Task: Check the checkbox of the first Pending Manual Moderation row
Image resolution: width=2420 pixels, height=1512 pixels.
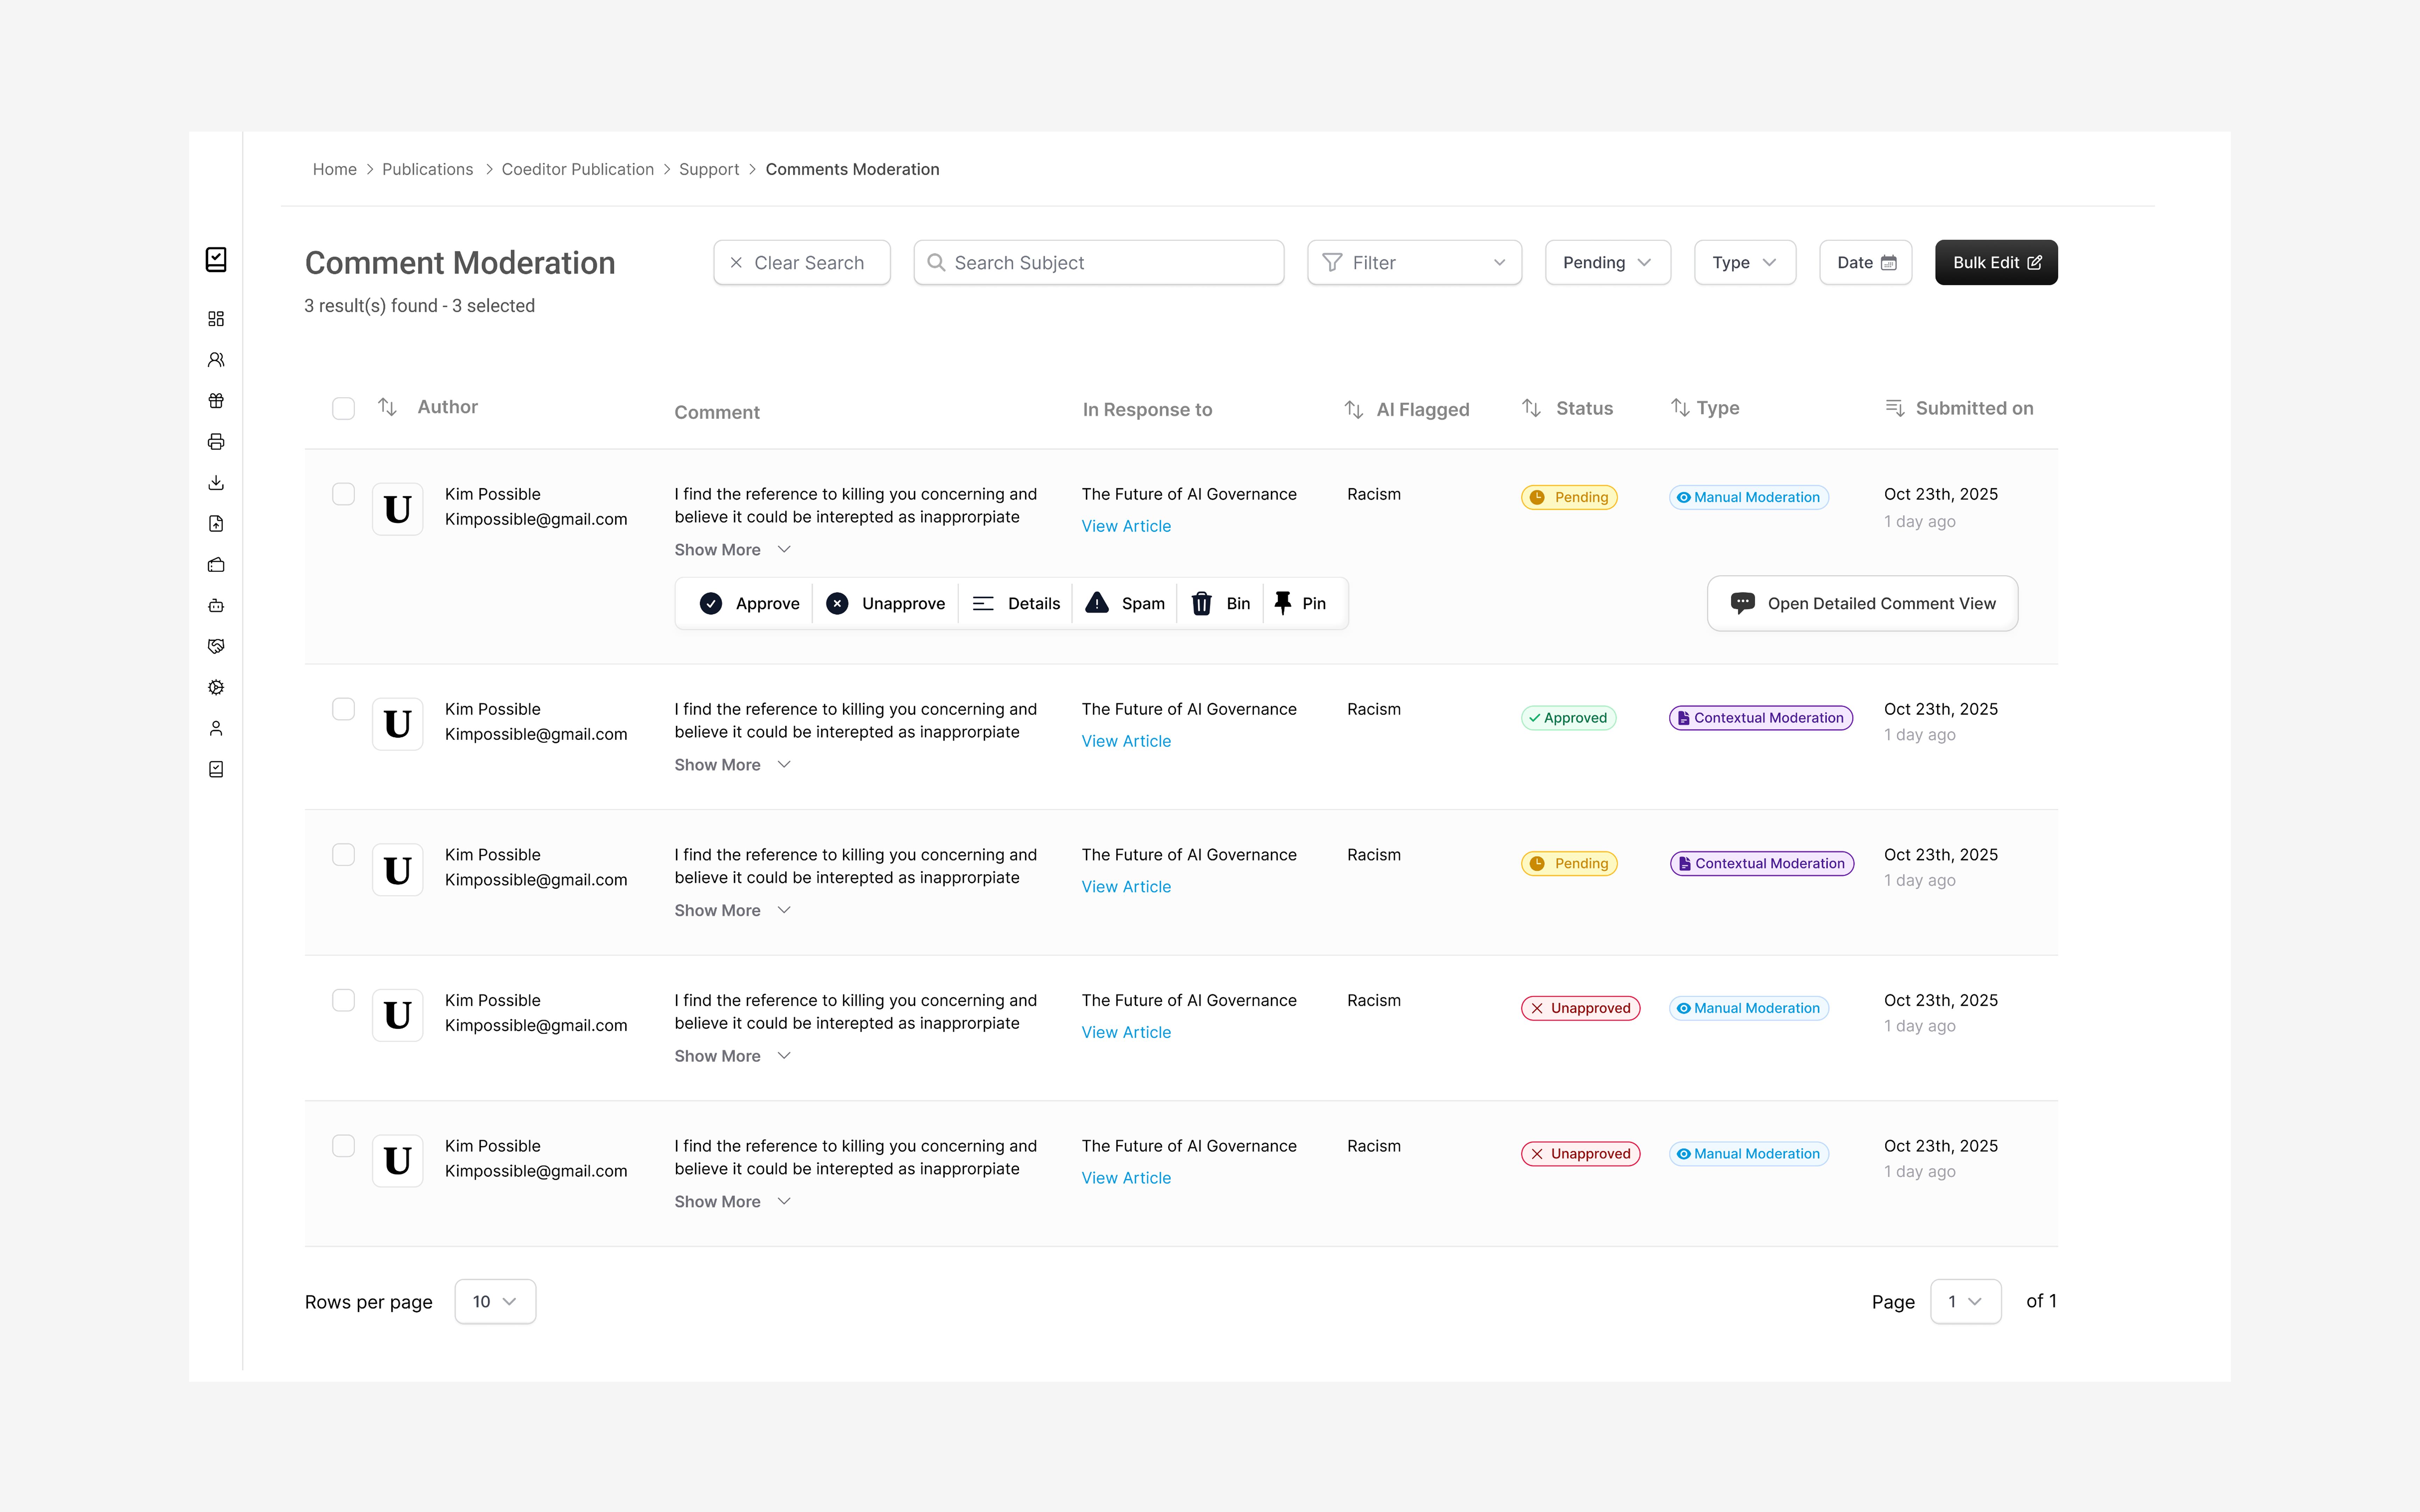Action: click(x=343, y=494)
